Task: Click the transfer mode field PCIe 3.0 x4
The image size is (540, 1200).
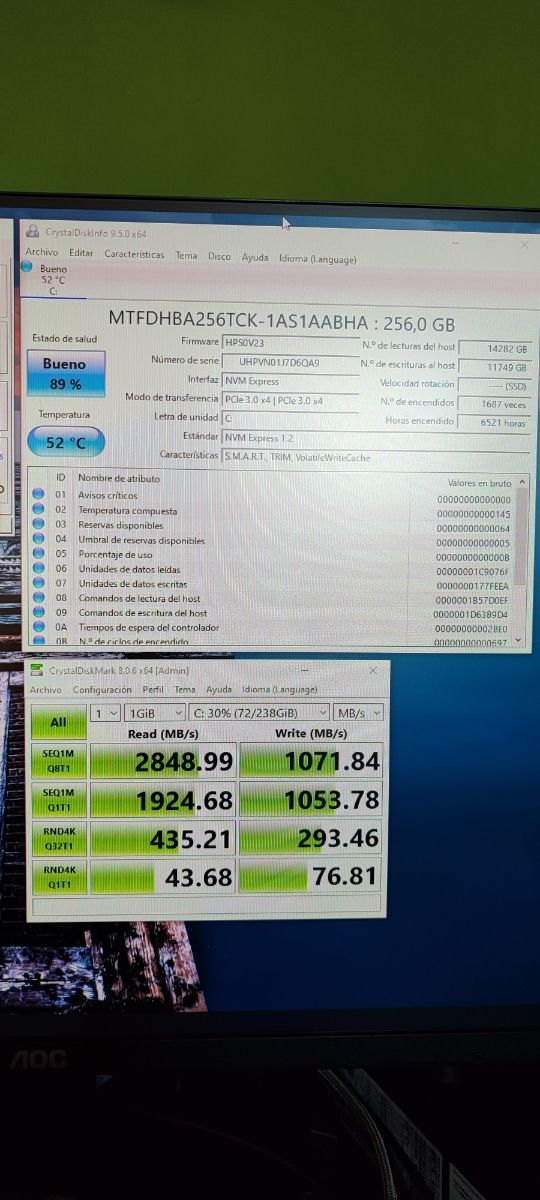Action: (x=290, y=399)
